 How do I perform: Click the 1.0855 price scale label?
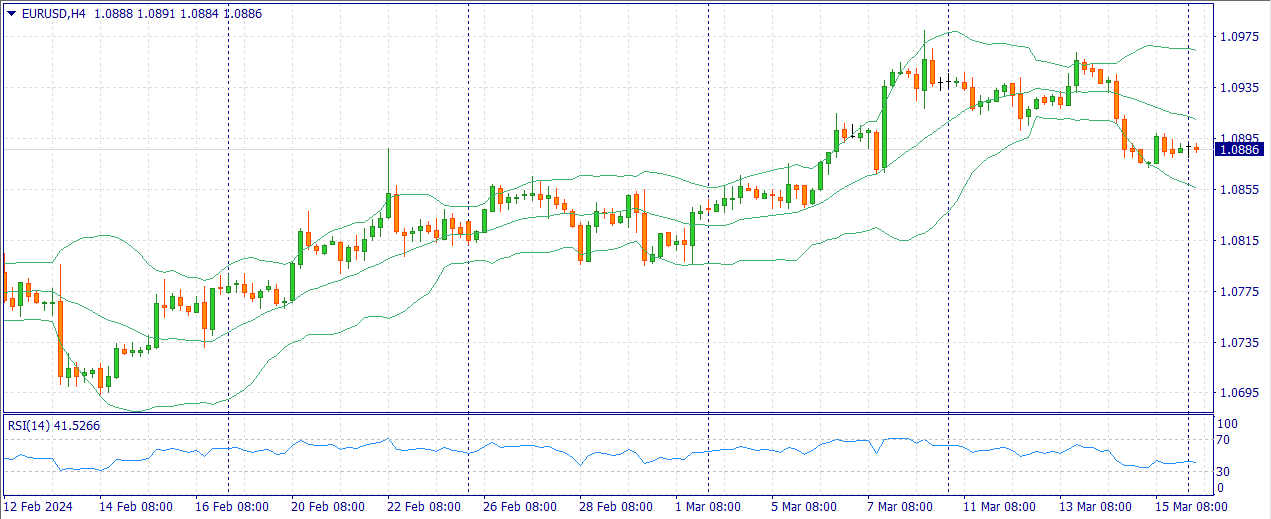pos(1238,189)
